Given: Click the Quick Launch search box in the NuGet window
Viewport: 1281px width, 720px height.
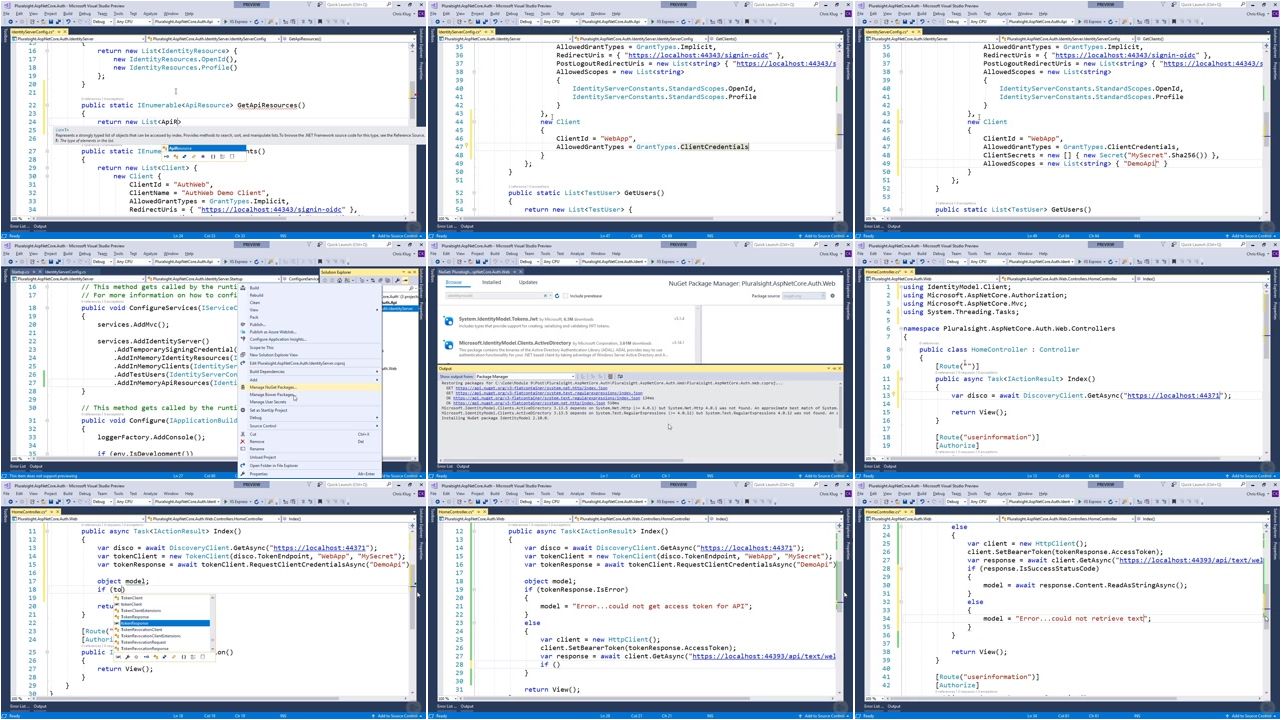Looking at the screenshot, I should (x=786, y=245).
